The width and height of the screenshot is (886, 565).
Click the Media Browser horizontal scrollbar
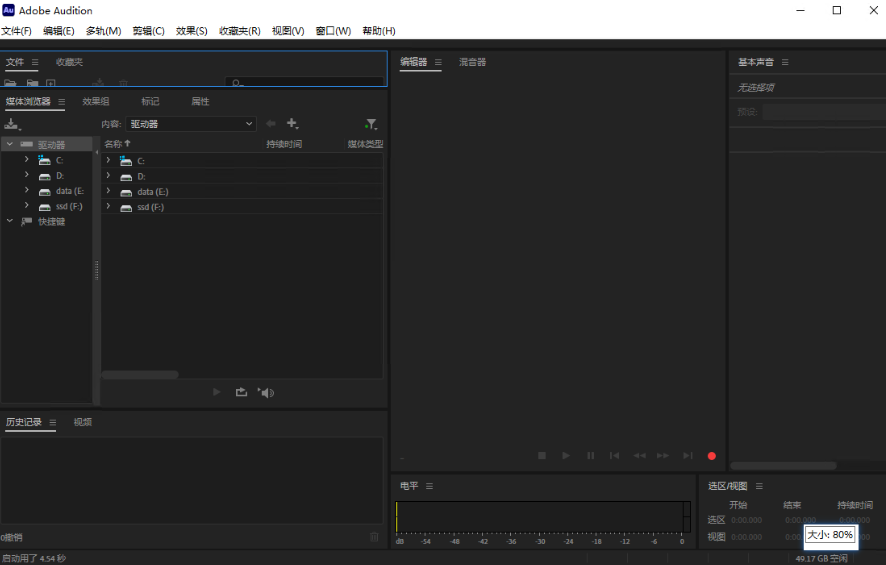click(x=140, y=375)
